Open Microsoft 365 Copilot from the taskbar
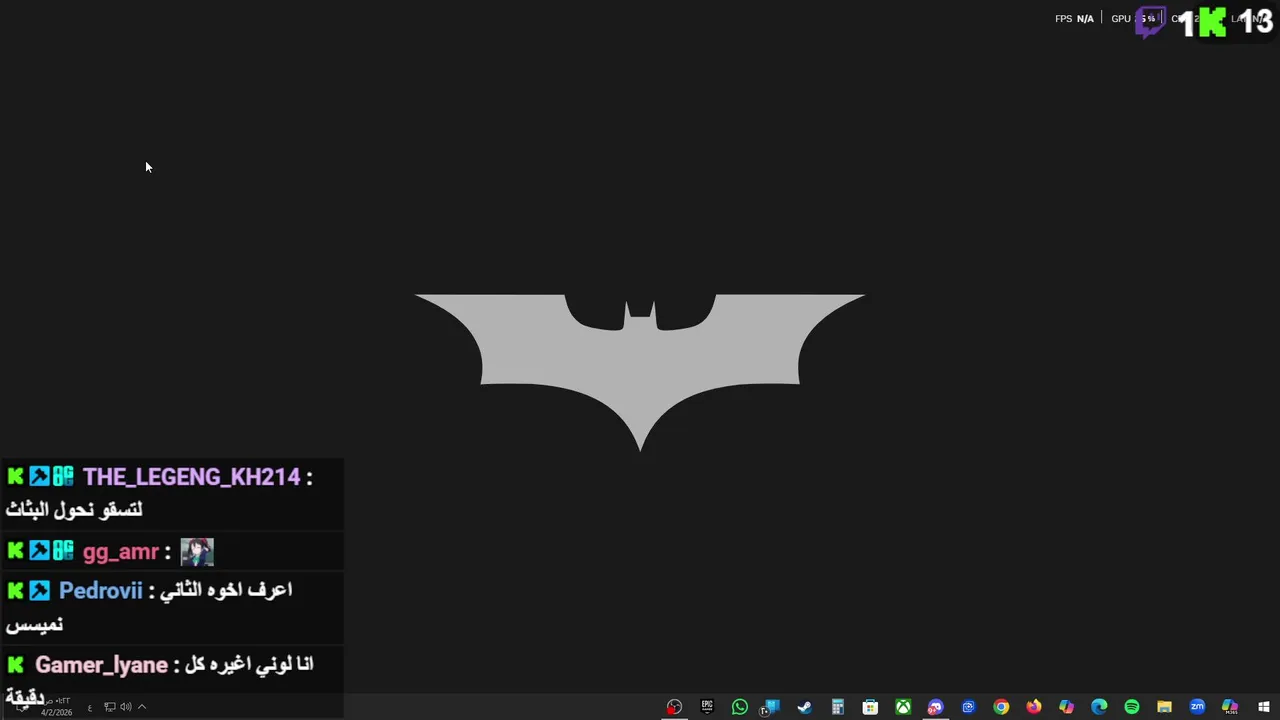 pyautogui.click(x=1230, y=707)
